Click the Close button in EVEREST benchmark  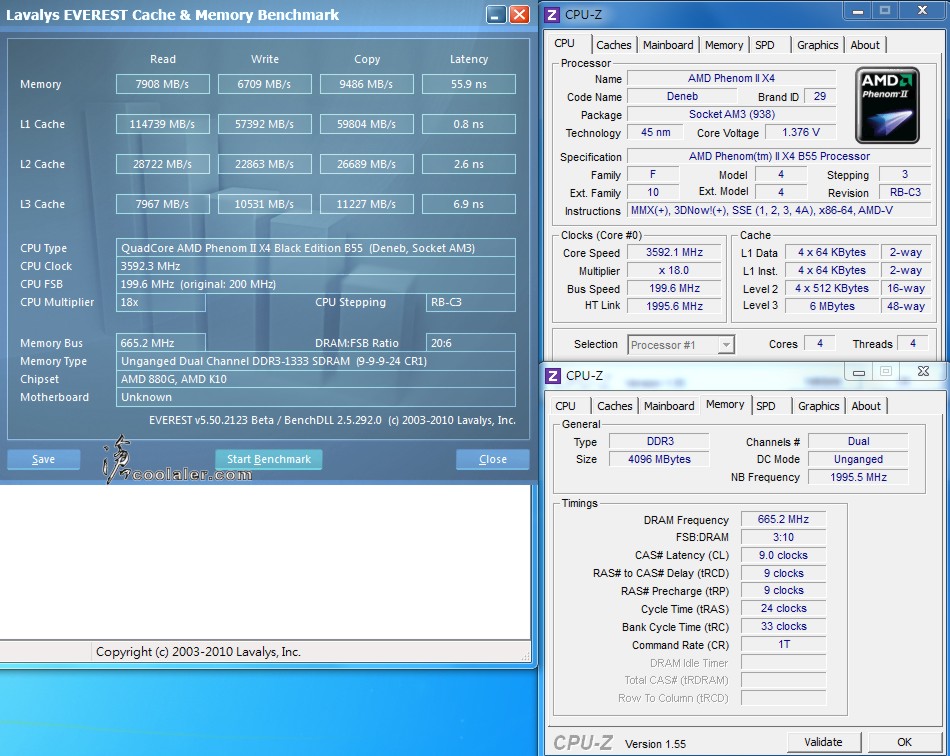pos(493,459)
